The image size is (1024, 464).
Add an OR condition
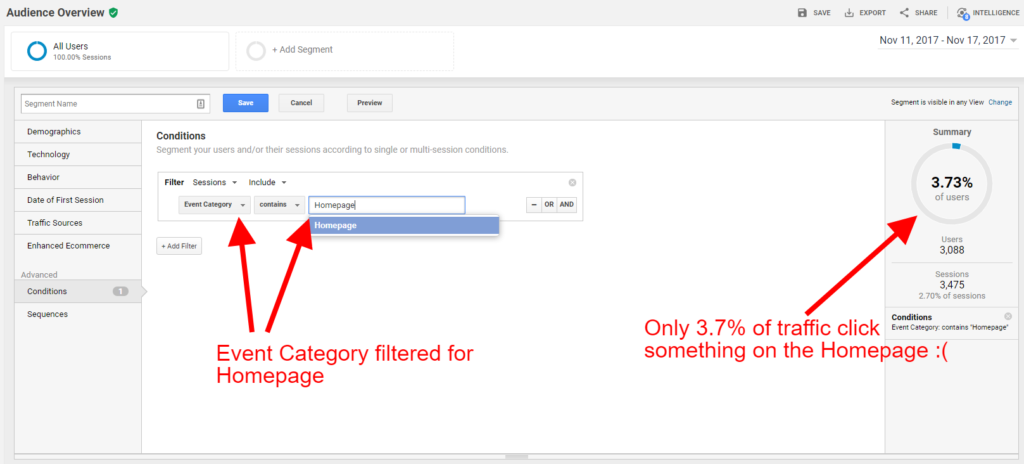549,205
